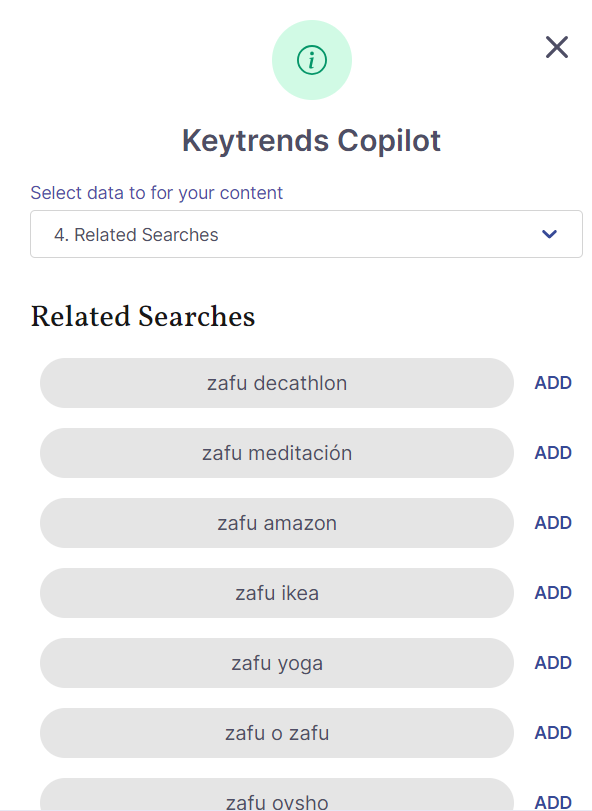Select the zafu decathlon search pill
The height and width of the screenshot is (811, 592).
click(x=277, y=383)
